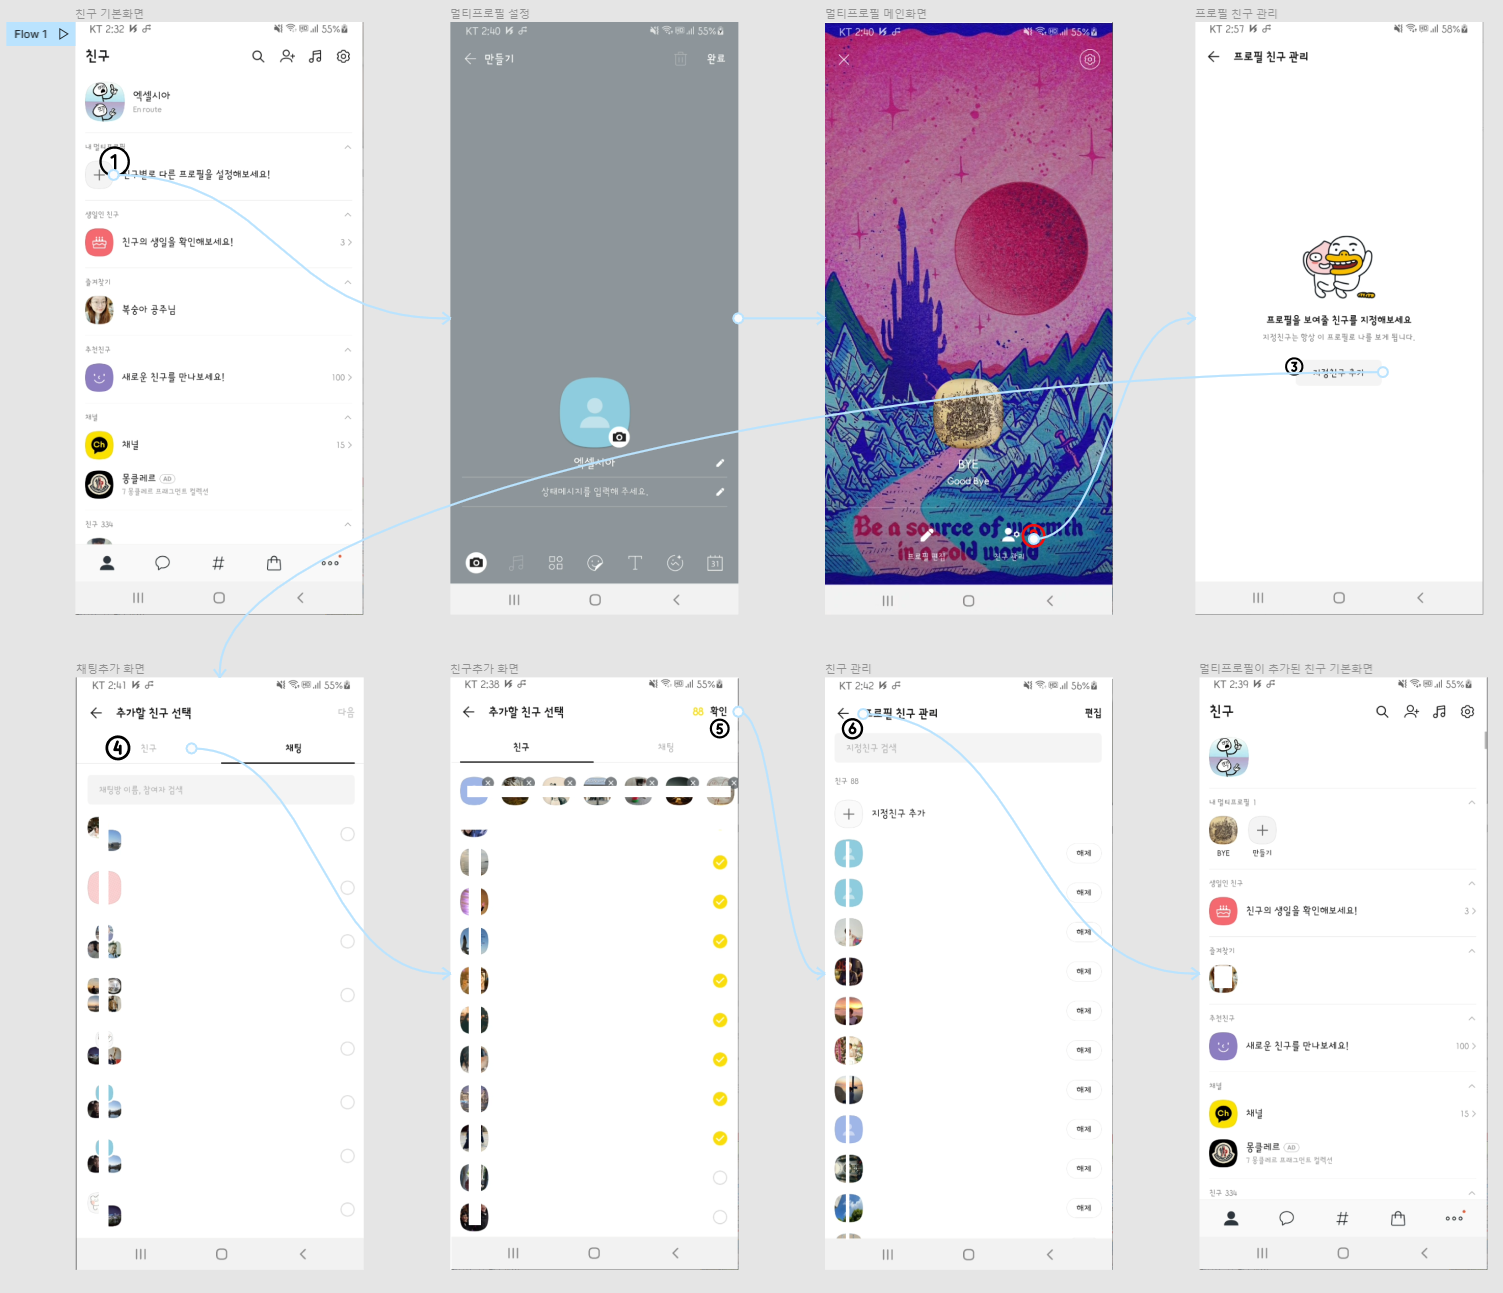Tap first 해제 button in 친구 관리 list

tap(1084, 853)
